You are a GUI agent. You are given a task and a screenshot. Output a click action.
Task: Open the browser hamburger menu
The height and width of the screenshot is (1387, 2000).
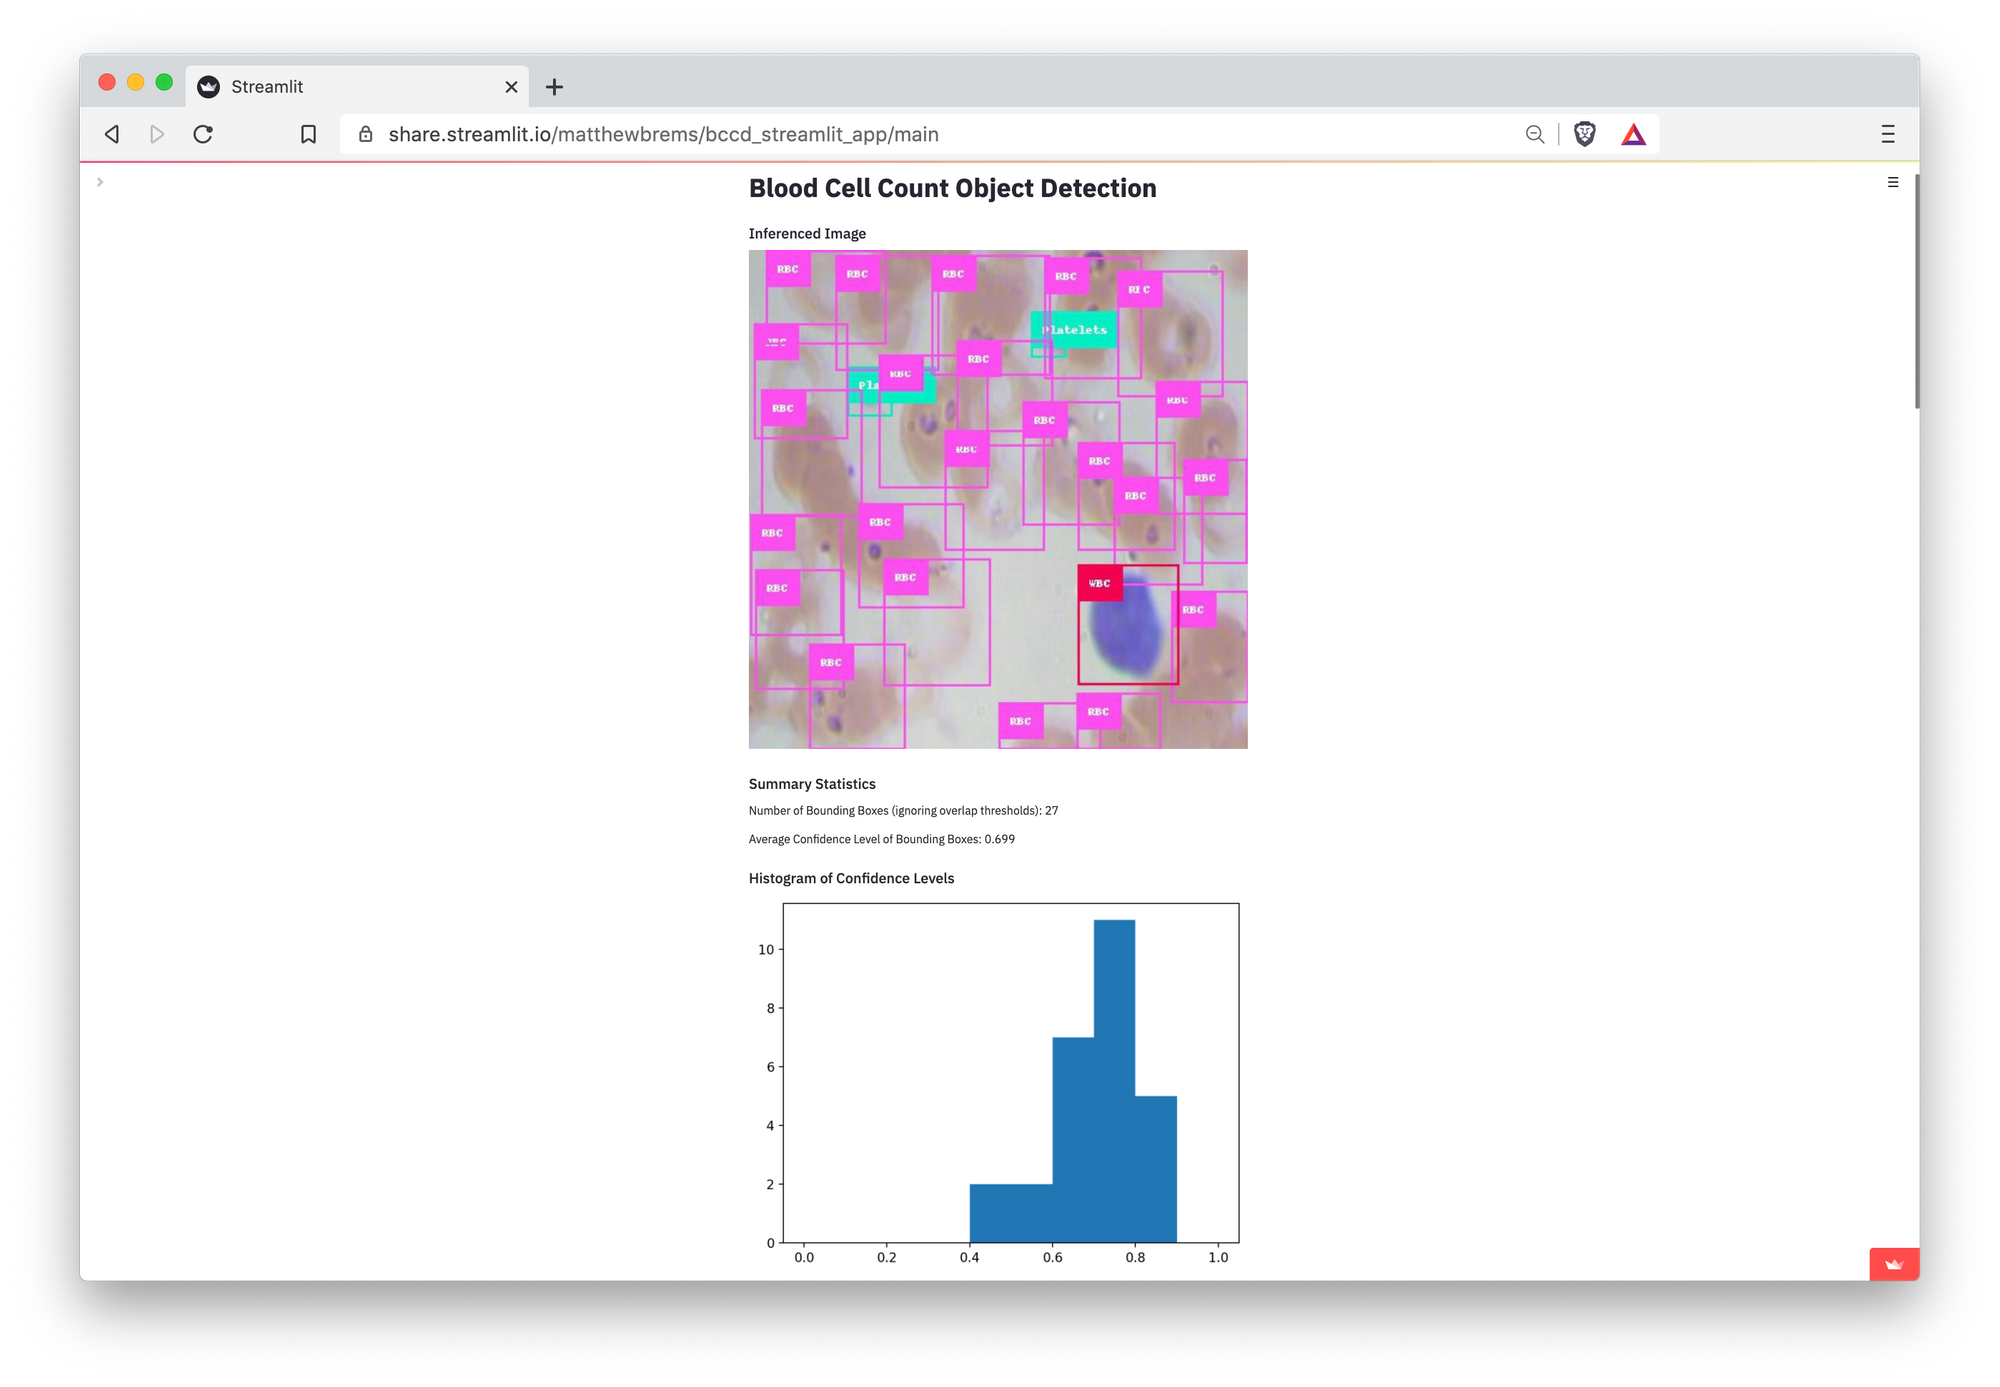1888,134
